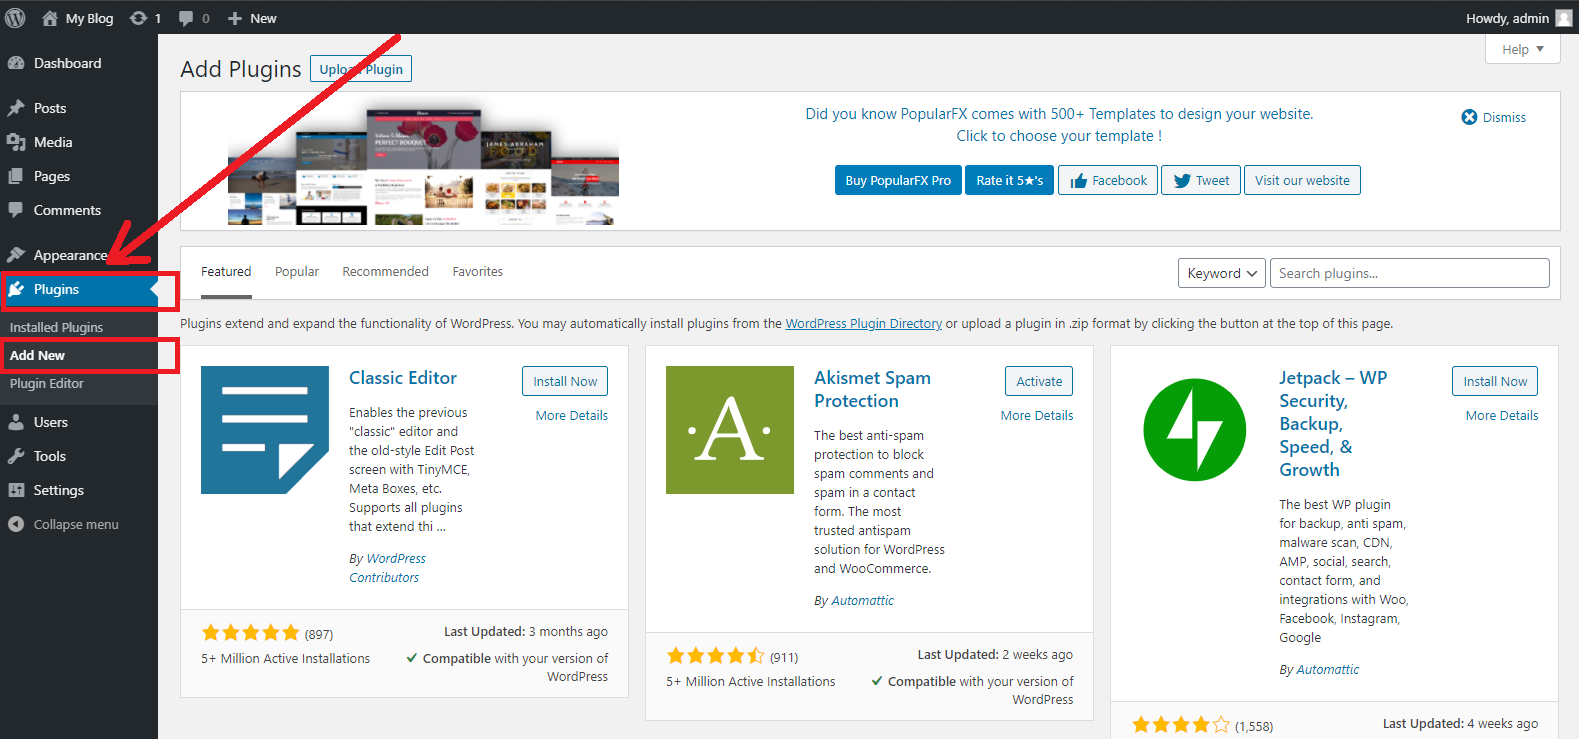Click the Jetpack plugin icon

1194,430
